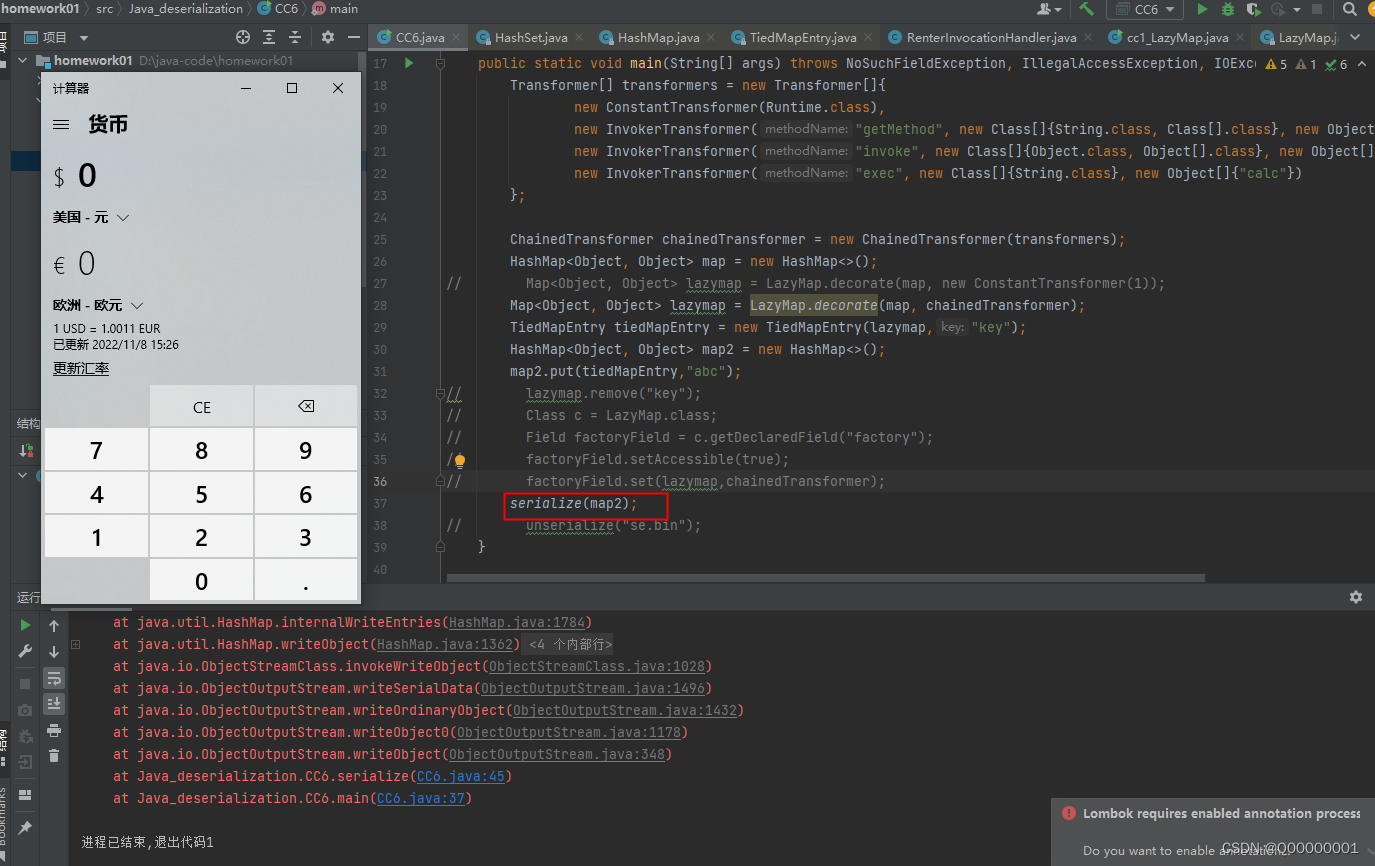Click the fold marker on line 17
The image size is (1375, 866).
[440, 63]
